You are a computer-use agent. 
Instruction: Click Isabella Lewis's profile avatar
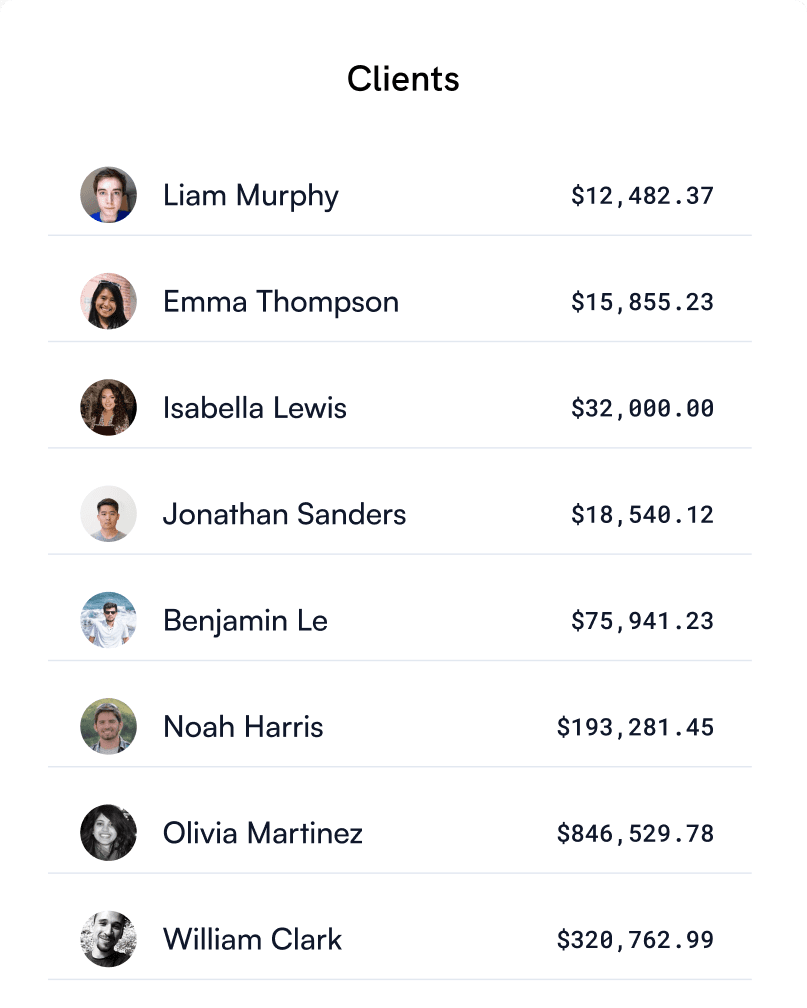coord(108,407)
